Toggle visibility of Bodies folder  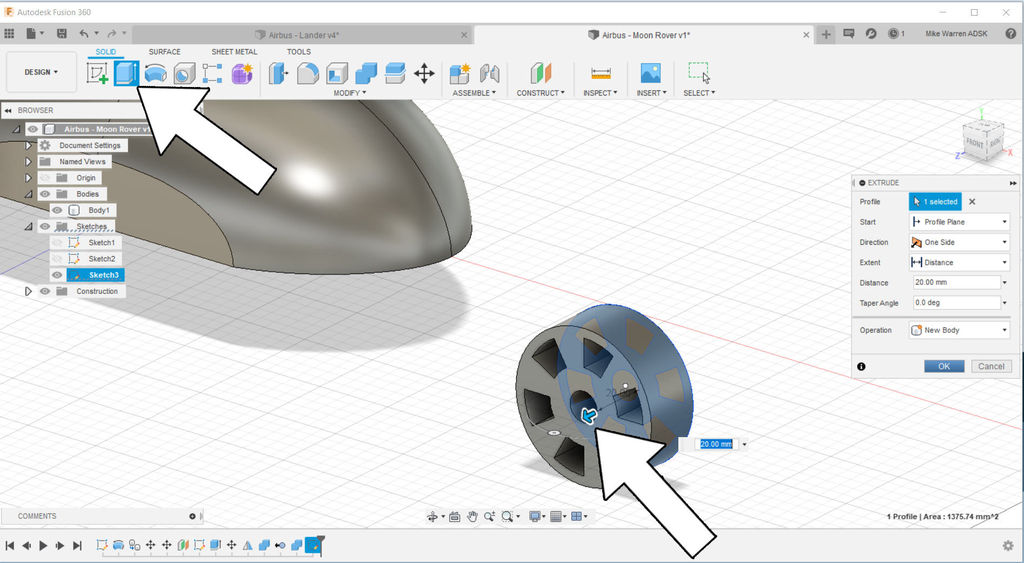click(45, 194)
